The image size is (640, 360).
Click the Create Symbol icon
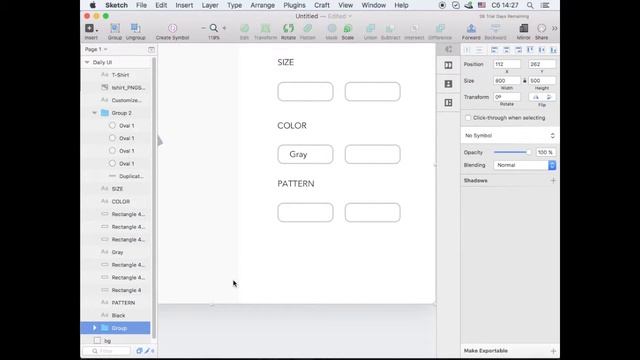[x=173, y=28]
